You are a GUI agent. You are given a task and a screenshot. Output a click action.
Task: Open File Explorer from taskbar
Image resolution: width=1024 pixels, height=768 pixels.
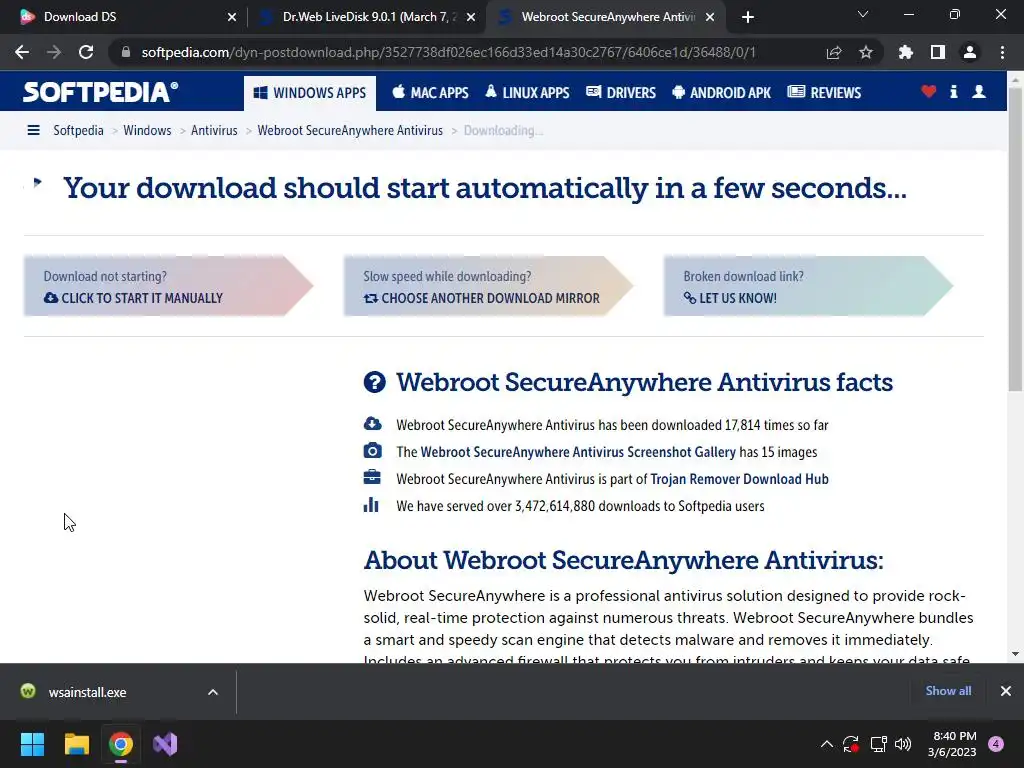pyautogui.click(x=76, y=744)
